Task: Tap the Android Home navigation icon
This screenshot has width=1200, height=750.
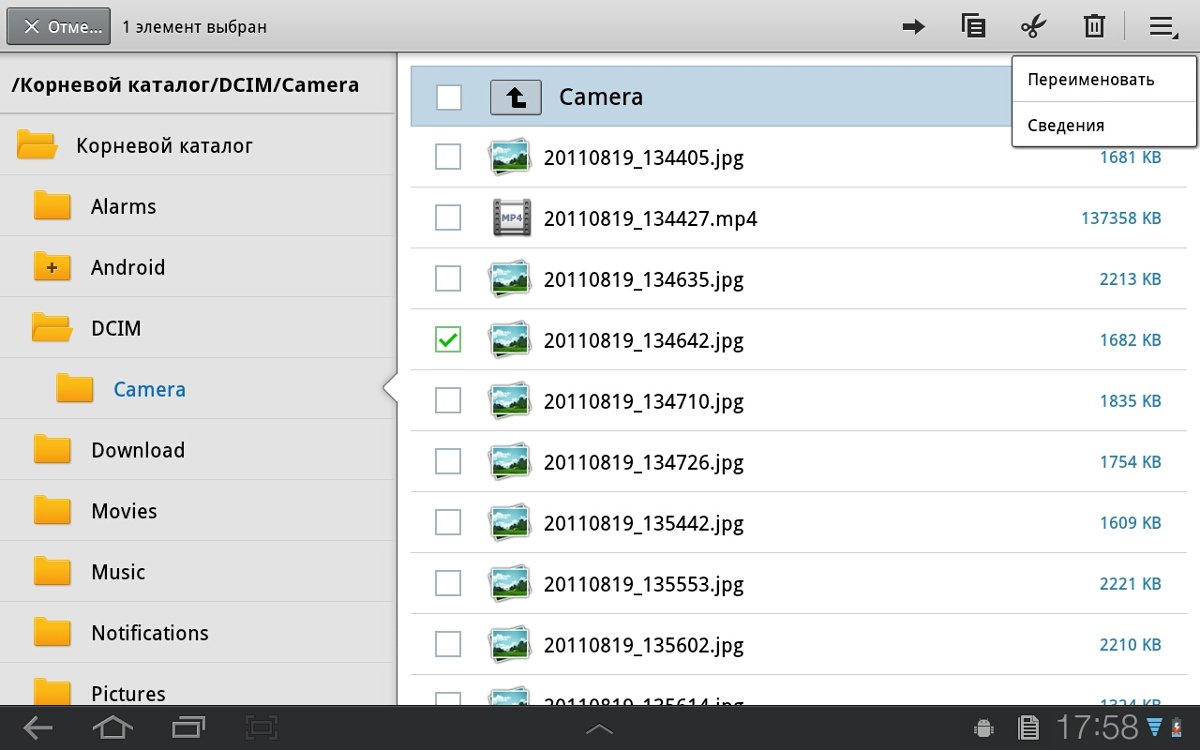Action: (112, 727)
